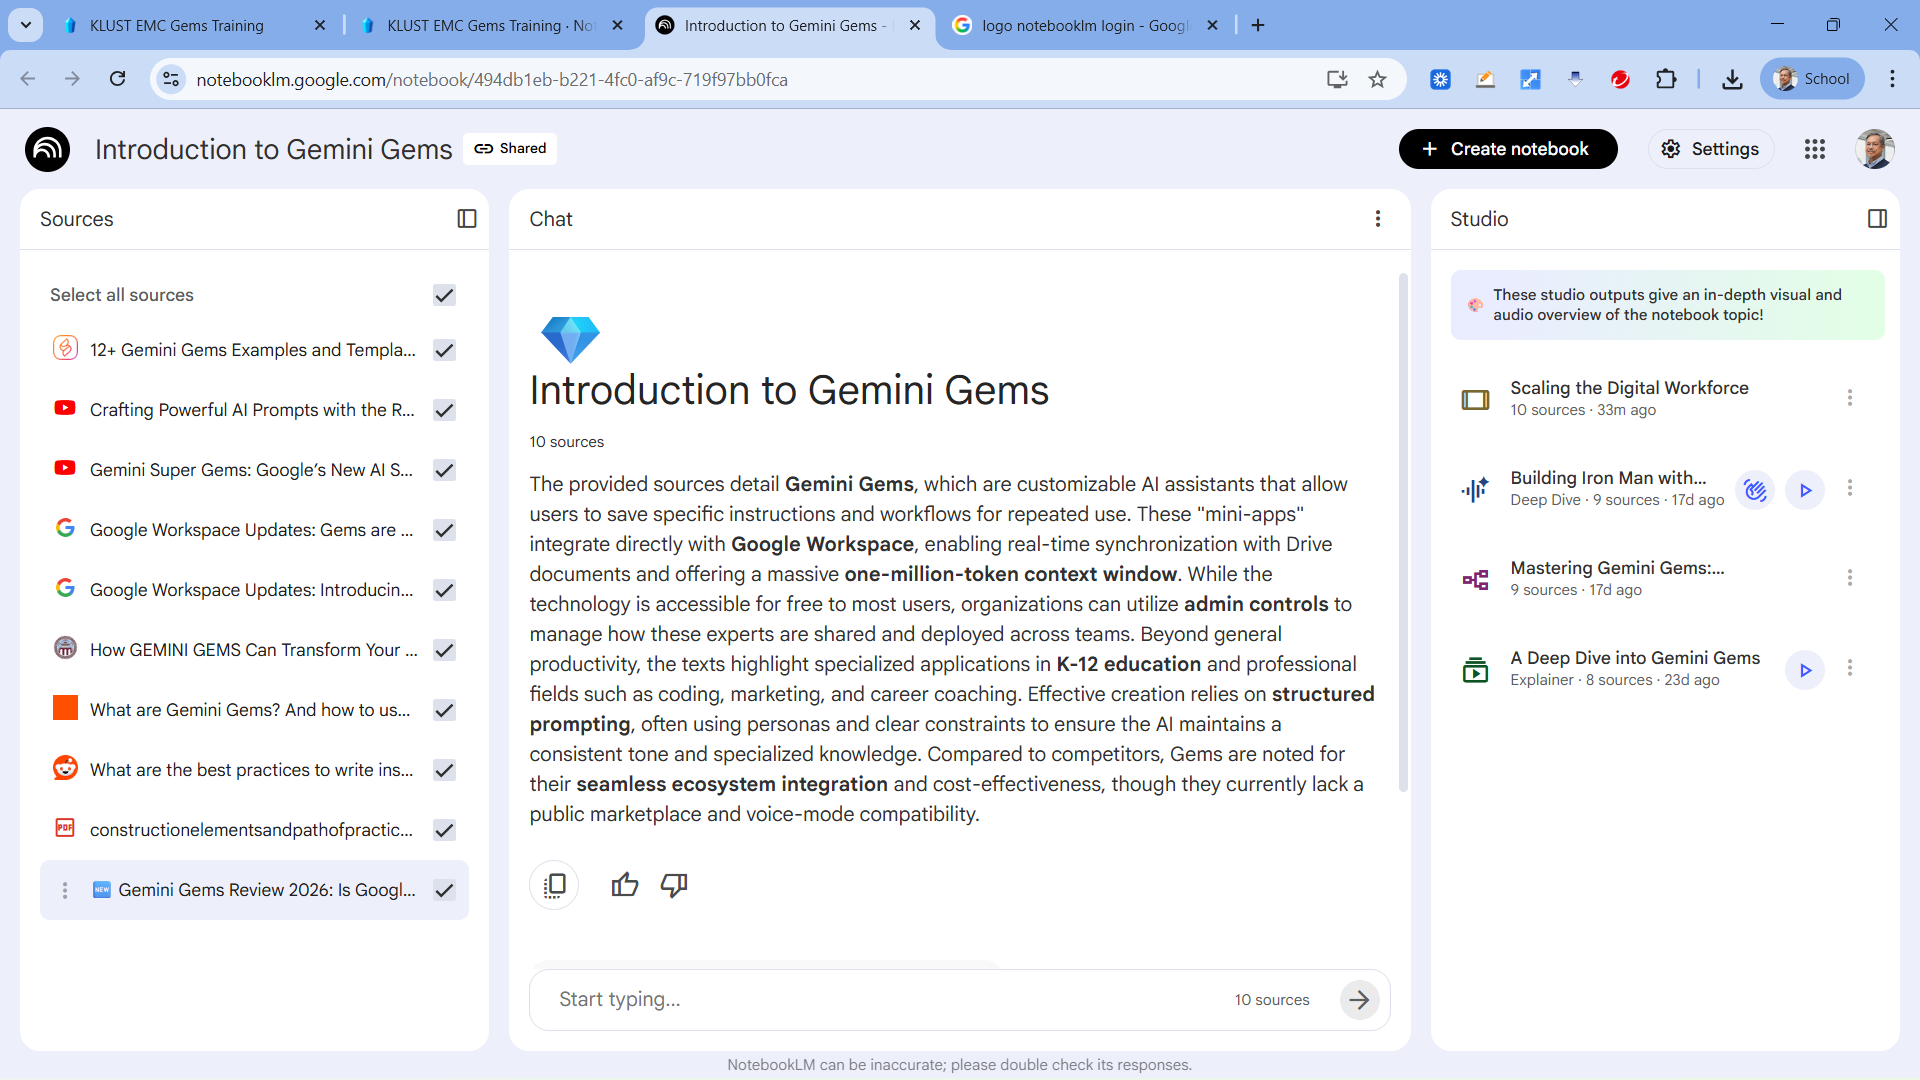The height and width of the screenshot is (1080, 1920).
Task: Uncheck What are Gemini Gems source
Action: coord(445,710)
